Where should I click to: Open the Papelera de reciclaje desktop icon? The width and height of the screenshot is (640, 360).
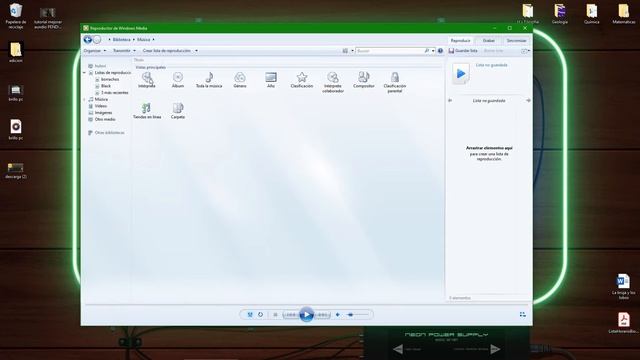point(16,16)
